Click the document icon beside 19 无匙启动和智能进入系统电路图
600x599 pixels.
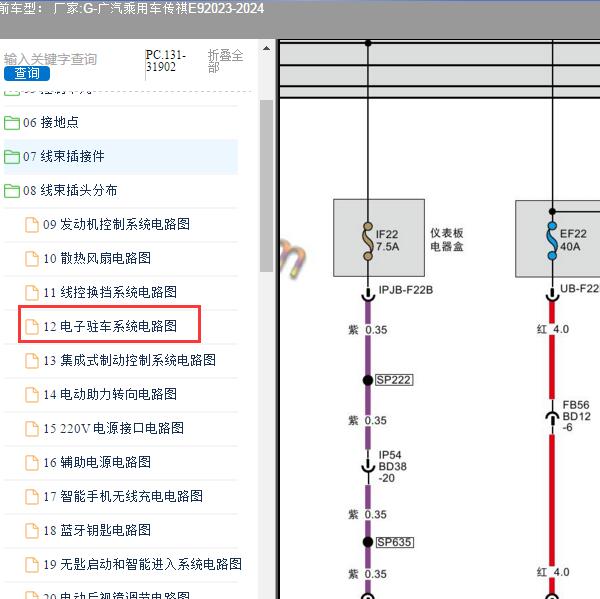click(x=32, y=565)
